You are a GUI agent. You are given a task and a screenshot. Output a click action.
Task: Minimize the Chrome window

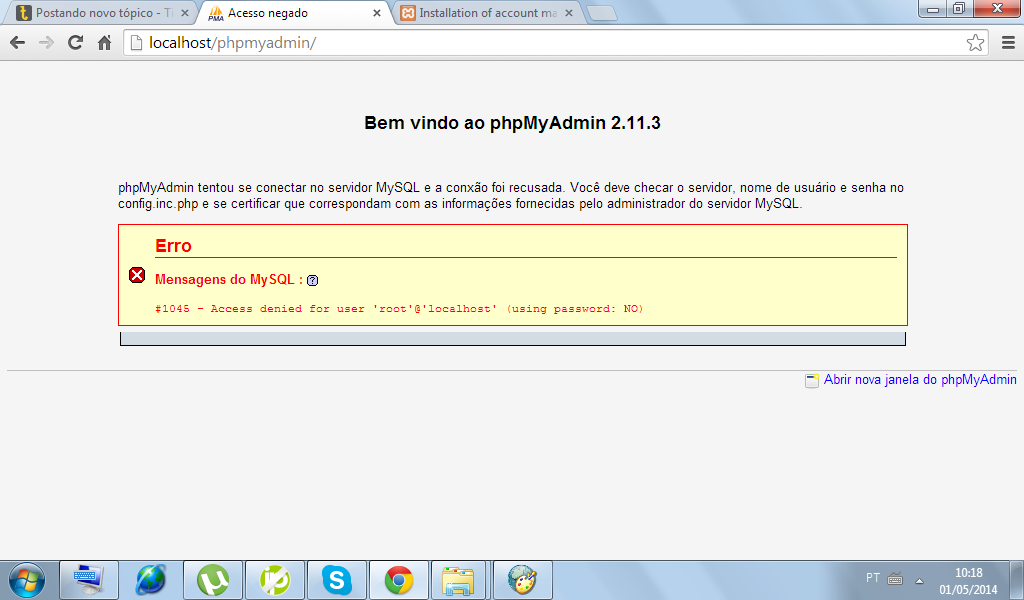[x=933, y=9]
